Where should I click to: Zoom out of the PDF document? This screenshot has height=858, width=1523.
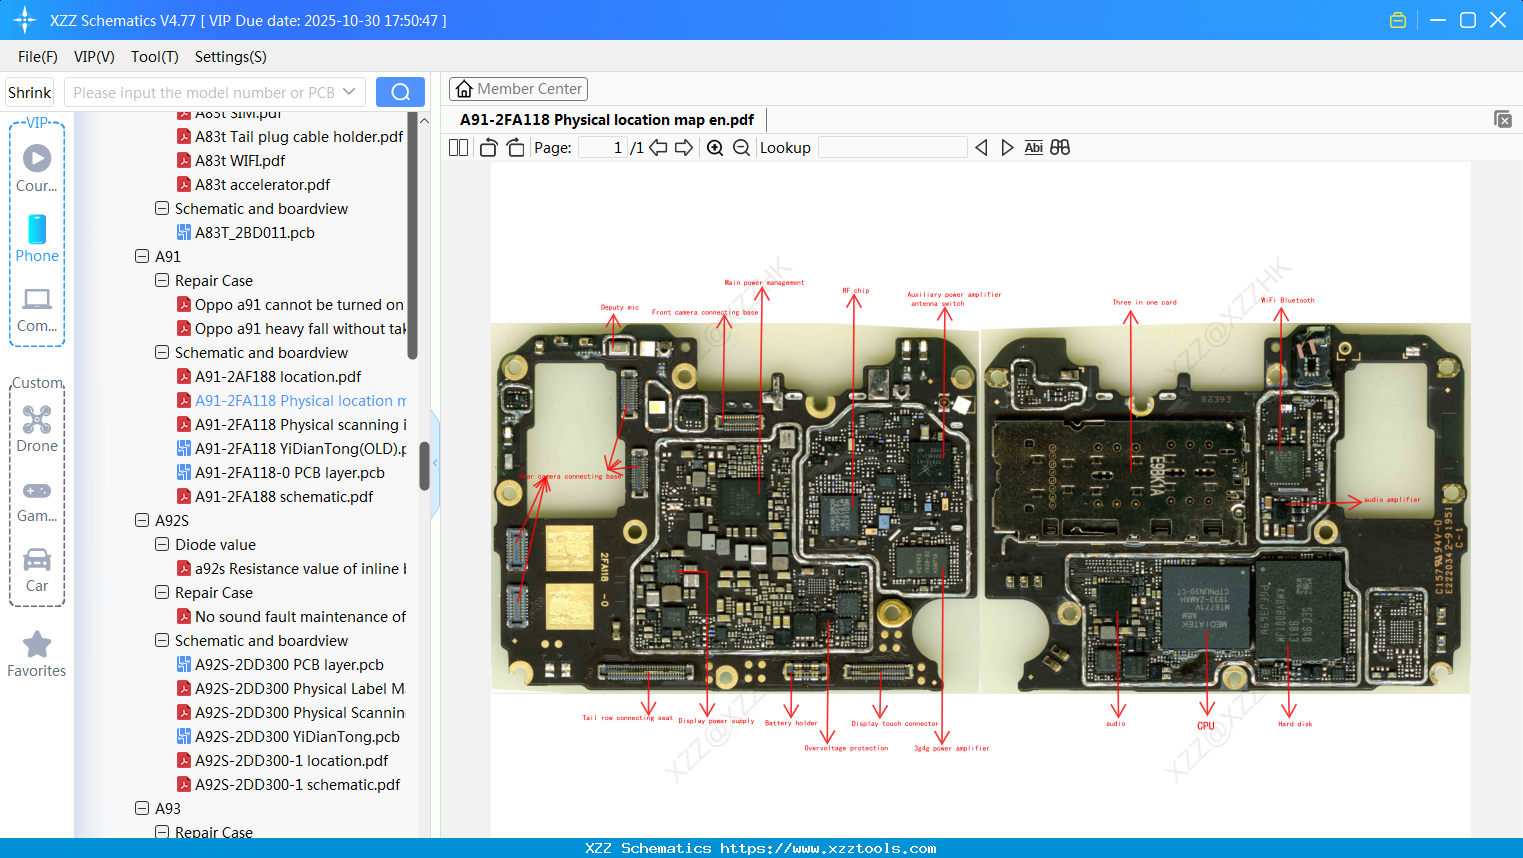741,147
